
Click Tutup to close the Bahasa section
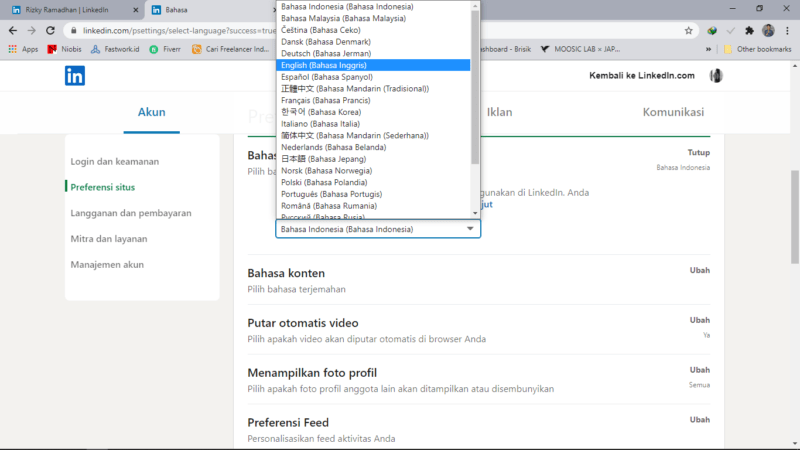698,153
